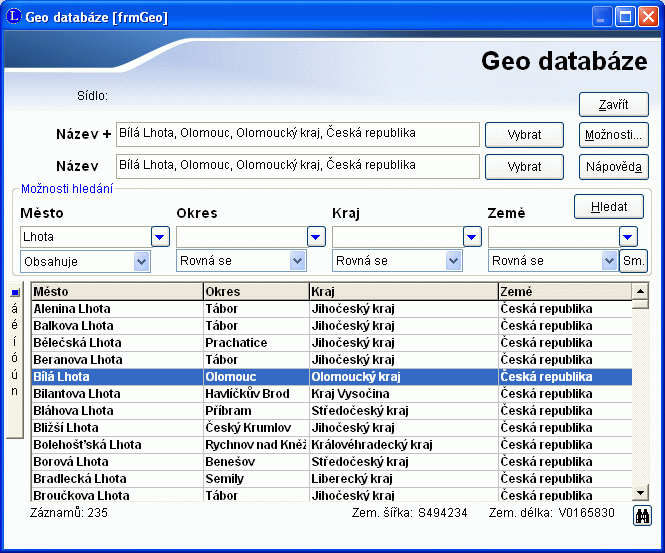Click the Zavřít button
This screenshot has width=665, height=553.
click(614, 104)
